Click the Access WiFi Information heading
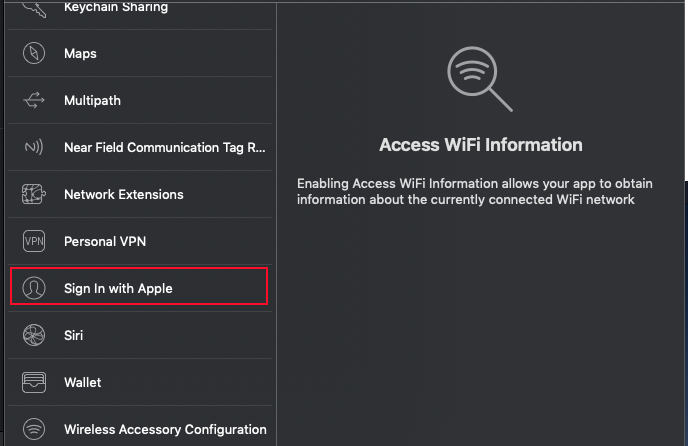 click(480, 145)
